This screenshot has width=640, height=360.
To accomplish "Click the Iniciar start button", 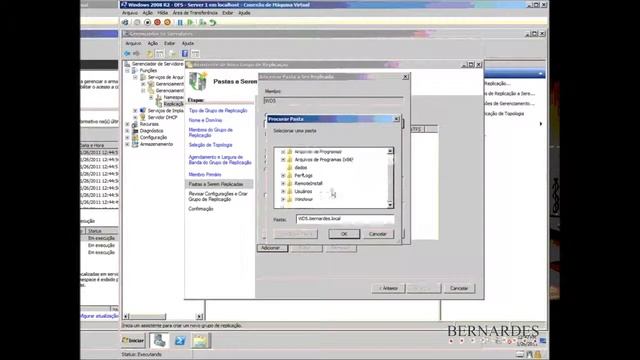I will click(x=133, y=340).
